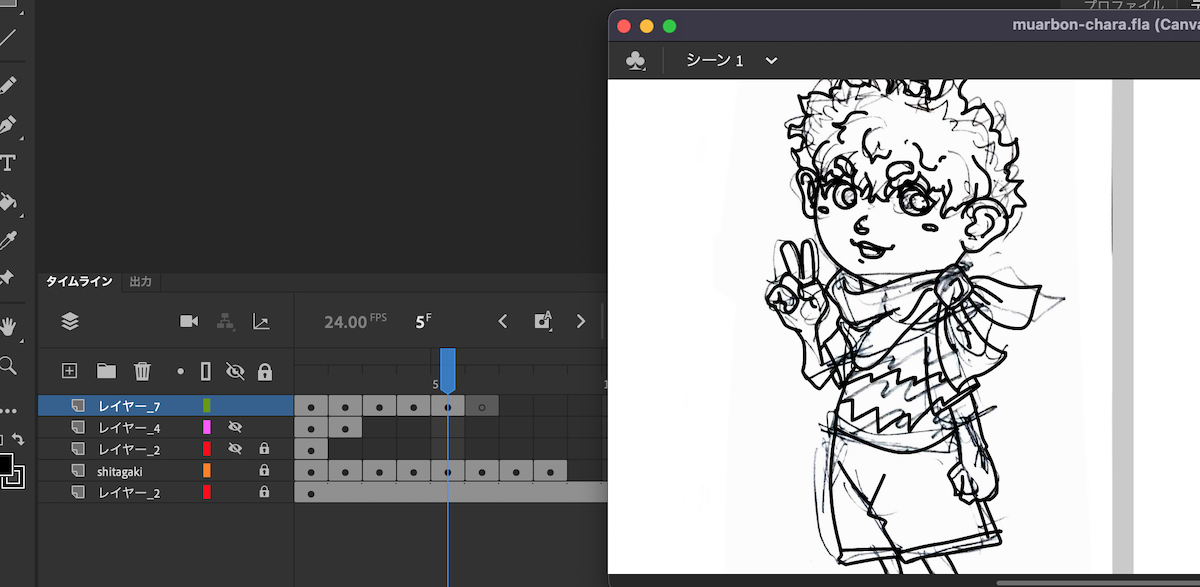Go to the next keyframe arrow

[x=580, y=321]
